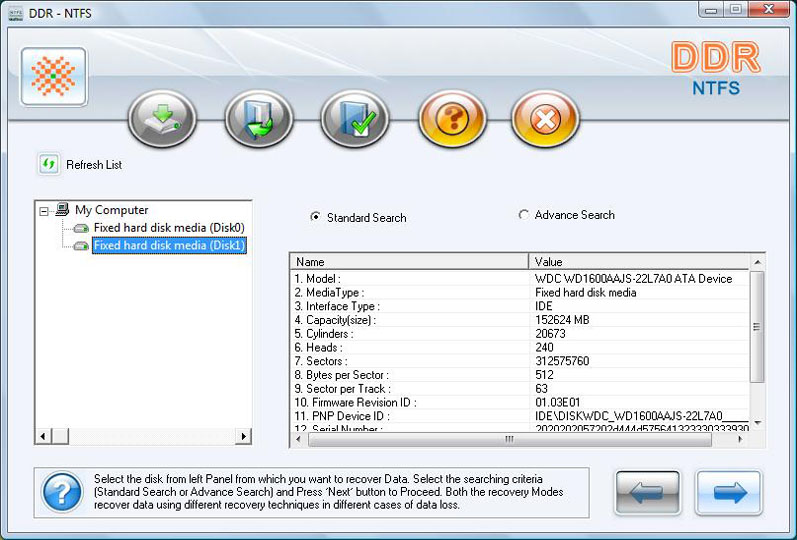Click details list scroll up arrow
This screenshot has width=797, height=540.
click(x=757, y=262)
